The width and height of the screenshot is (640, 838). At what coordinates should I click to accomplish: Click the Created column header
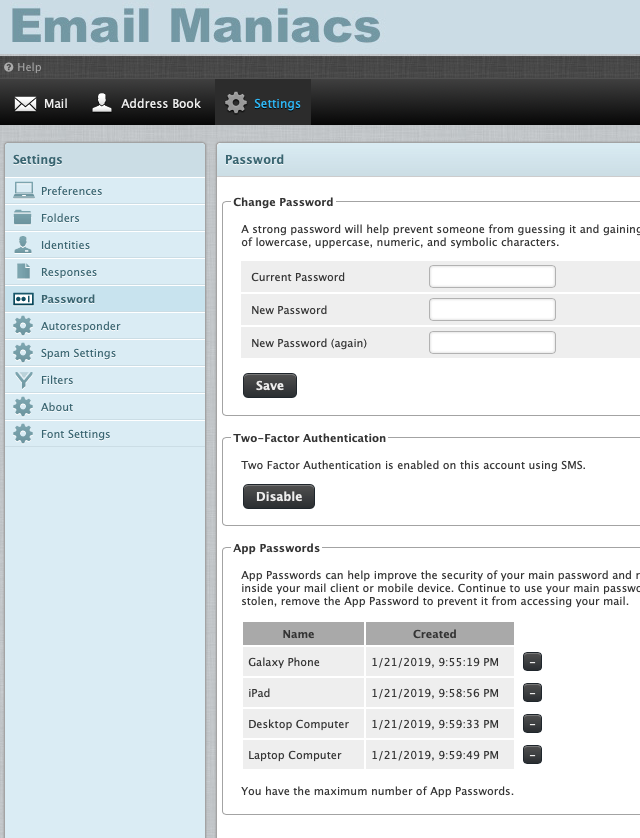tap(440, 633)
